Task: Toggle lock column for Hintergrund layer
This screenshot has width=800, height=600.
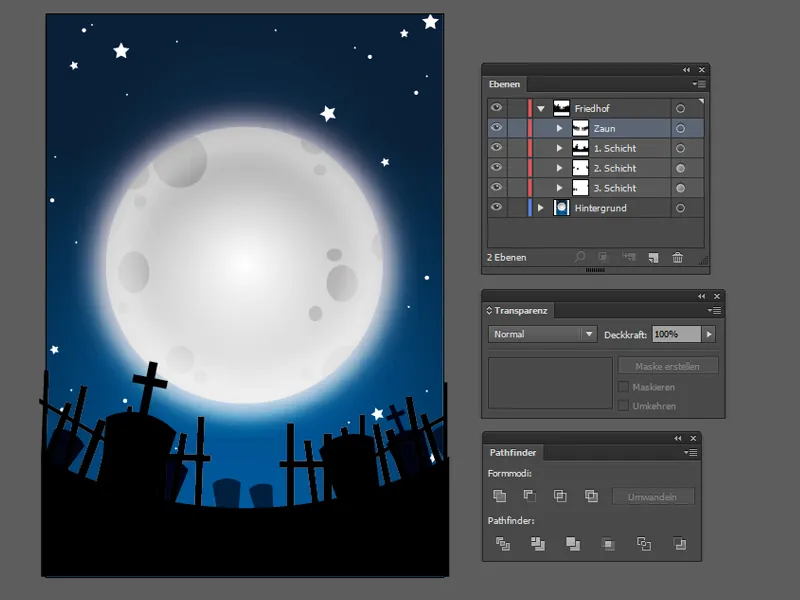Action: pos(516,208)
